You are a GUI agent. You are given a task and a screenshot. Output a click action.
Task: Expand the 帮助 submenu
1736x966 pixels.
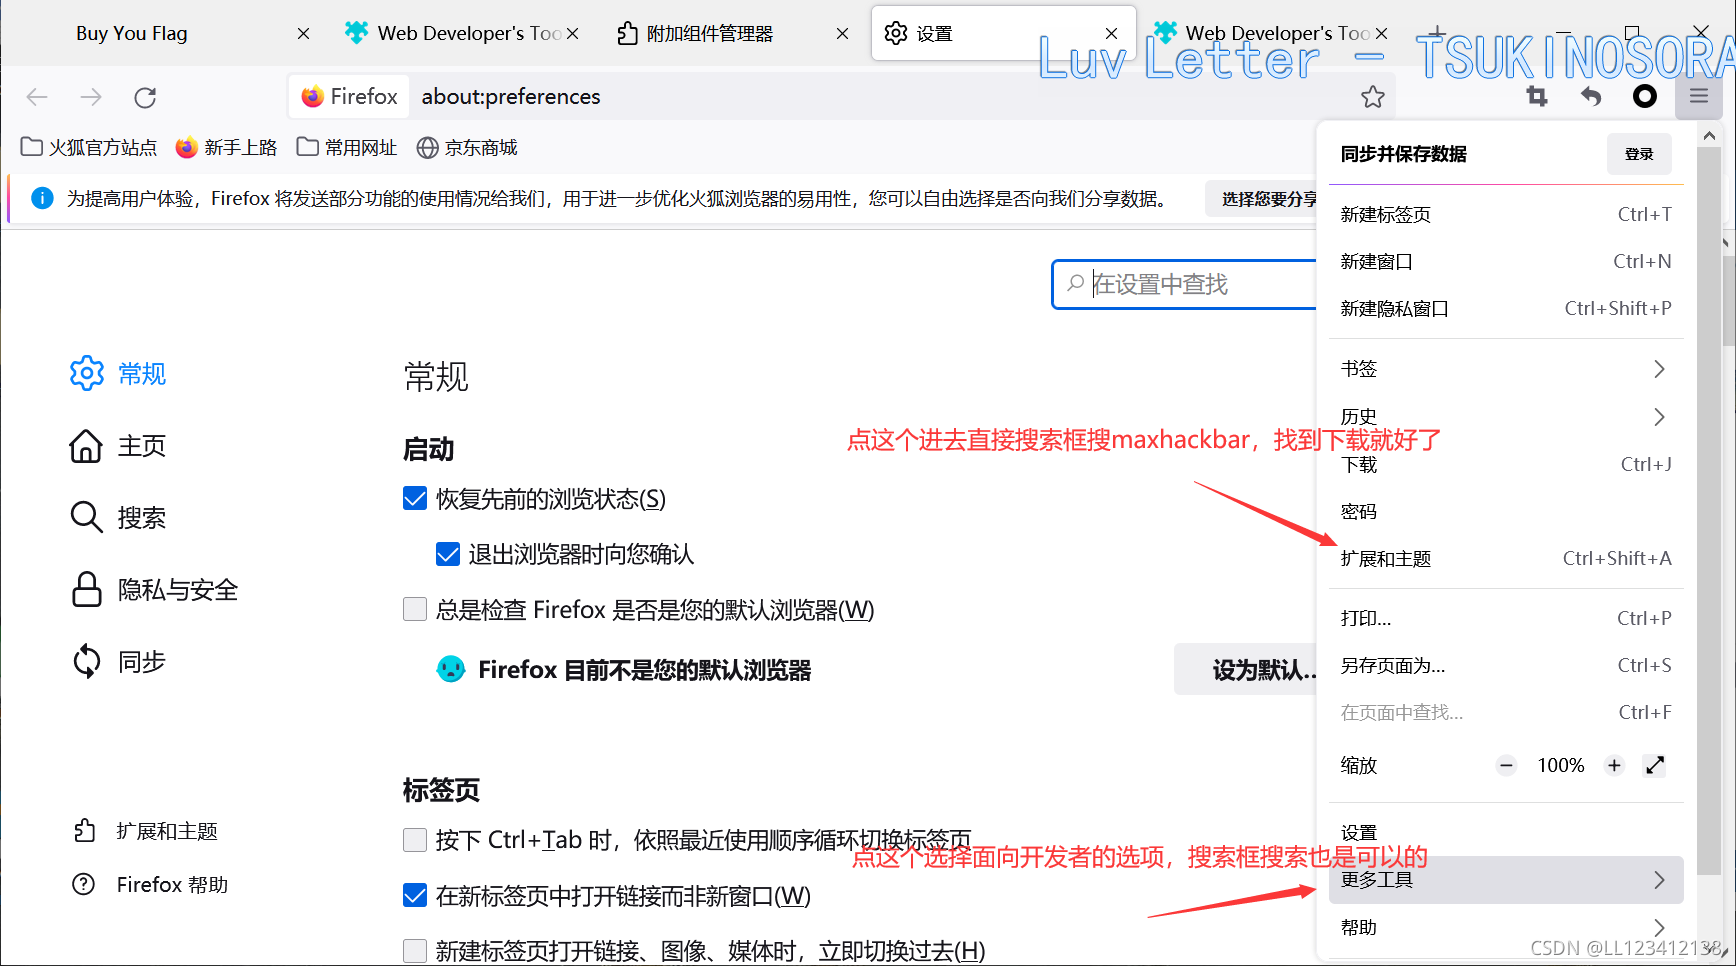click(x=1506, y=928)
